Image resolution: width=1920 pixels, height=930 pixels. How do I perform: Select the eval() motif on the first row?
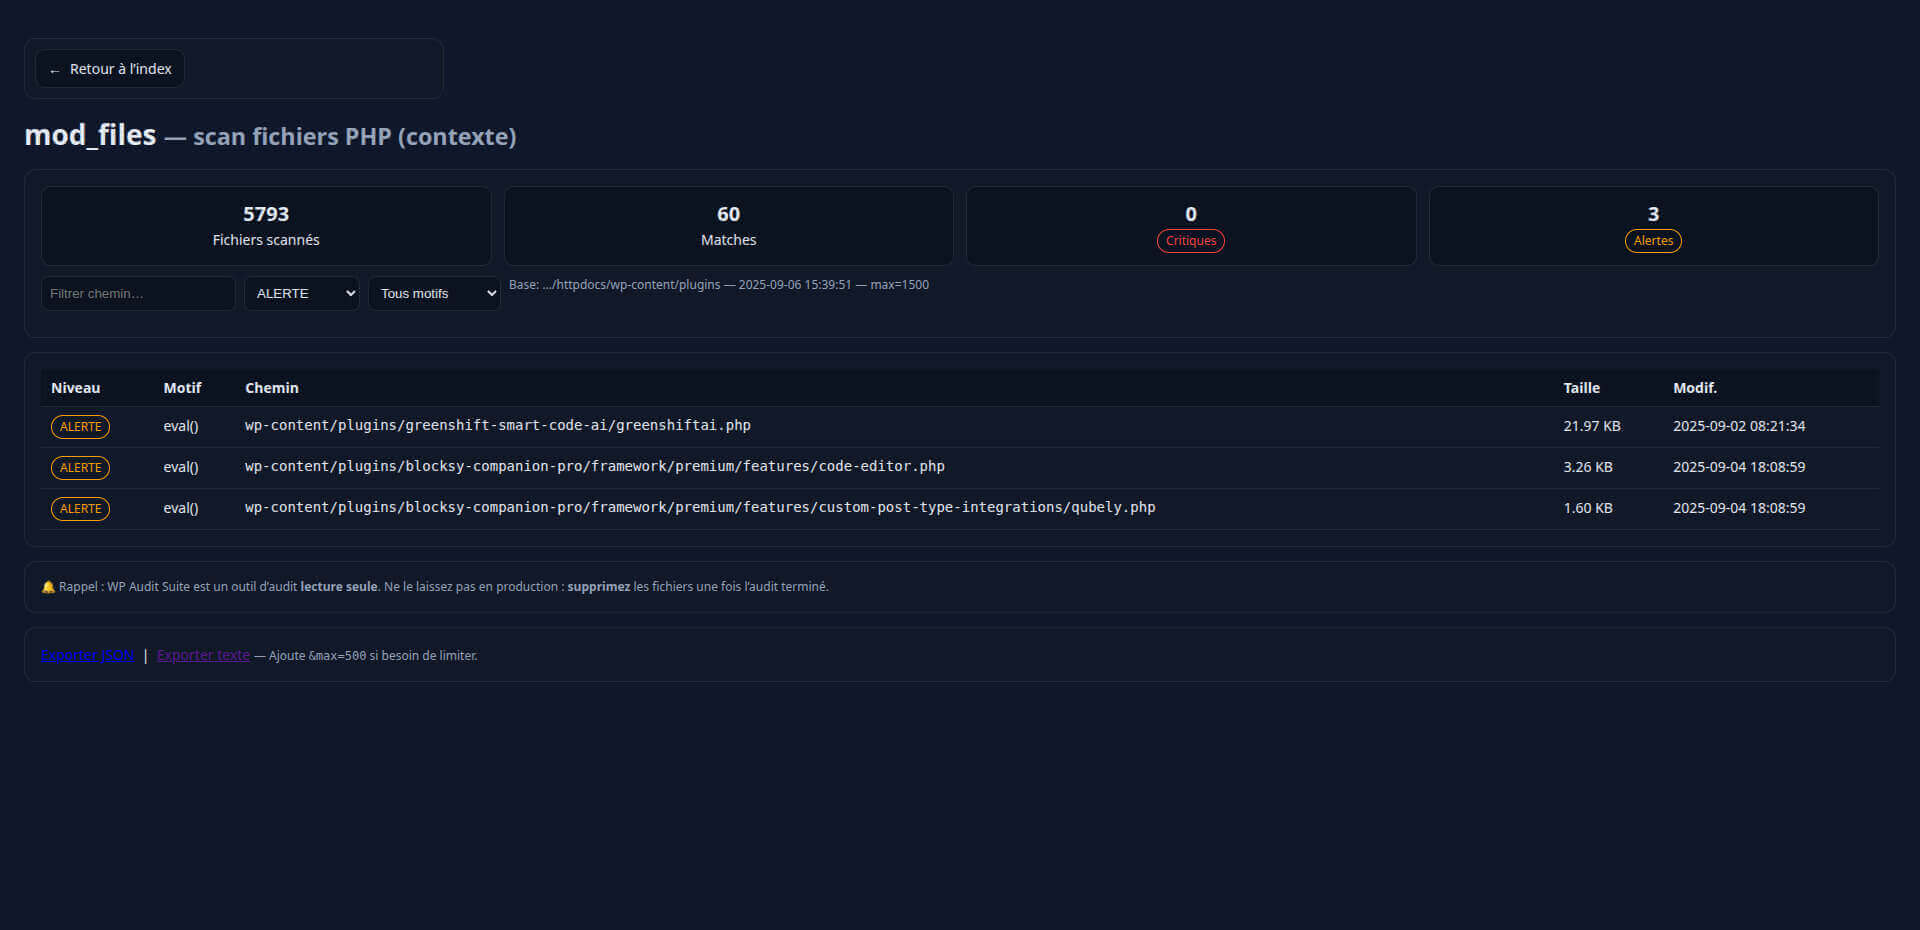tap(181, 426)
